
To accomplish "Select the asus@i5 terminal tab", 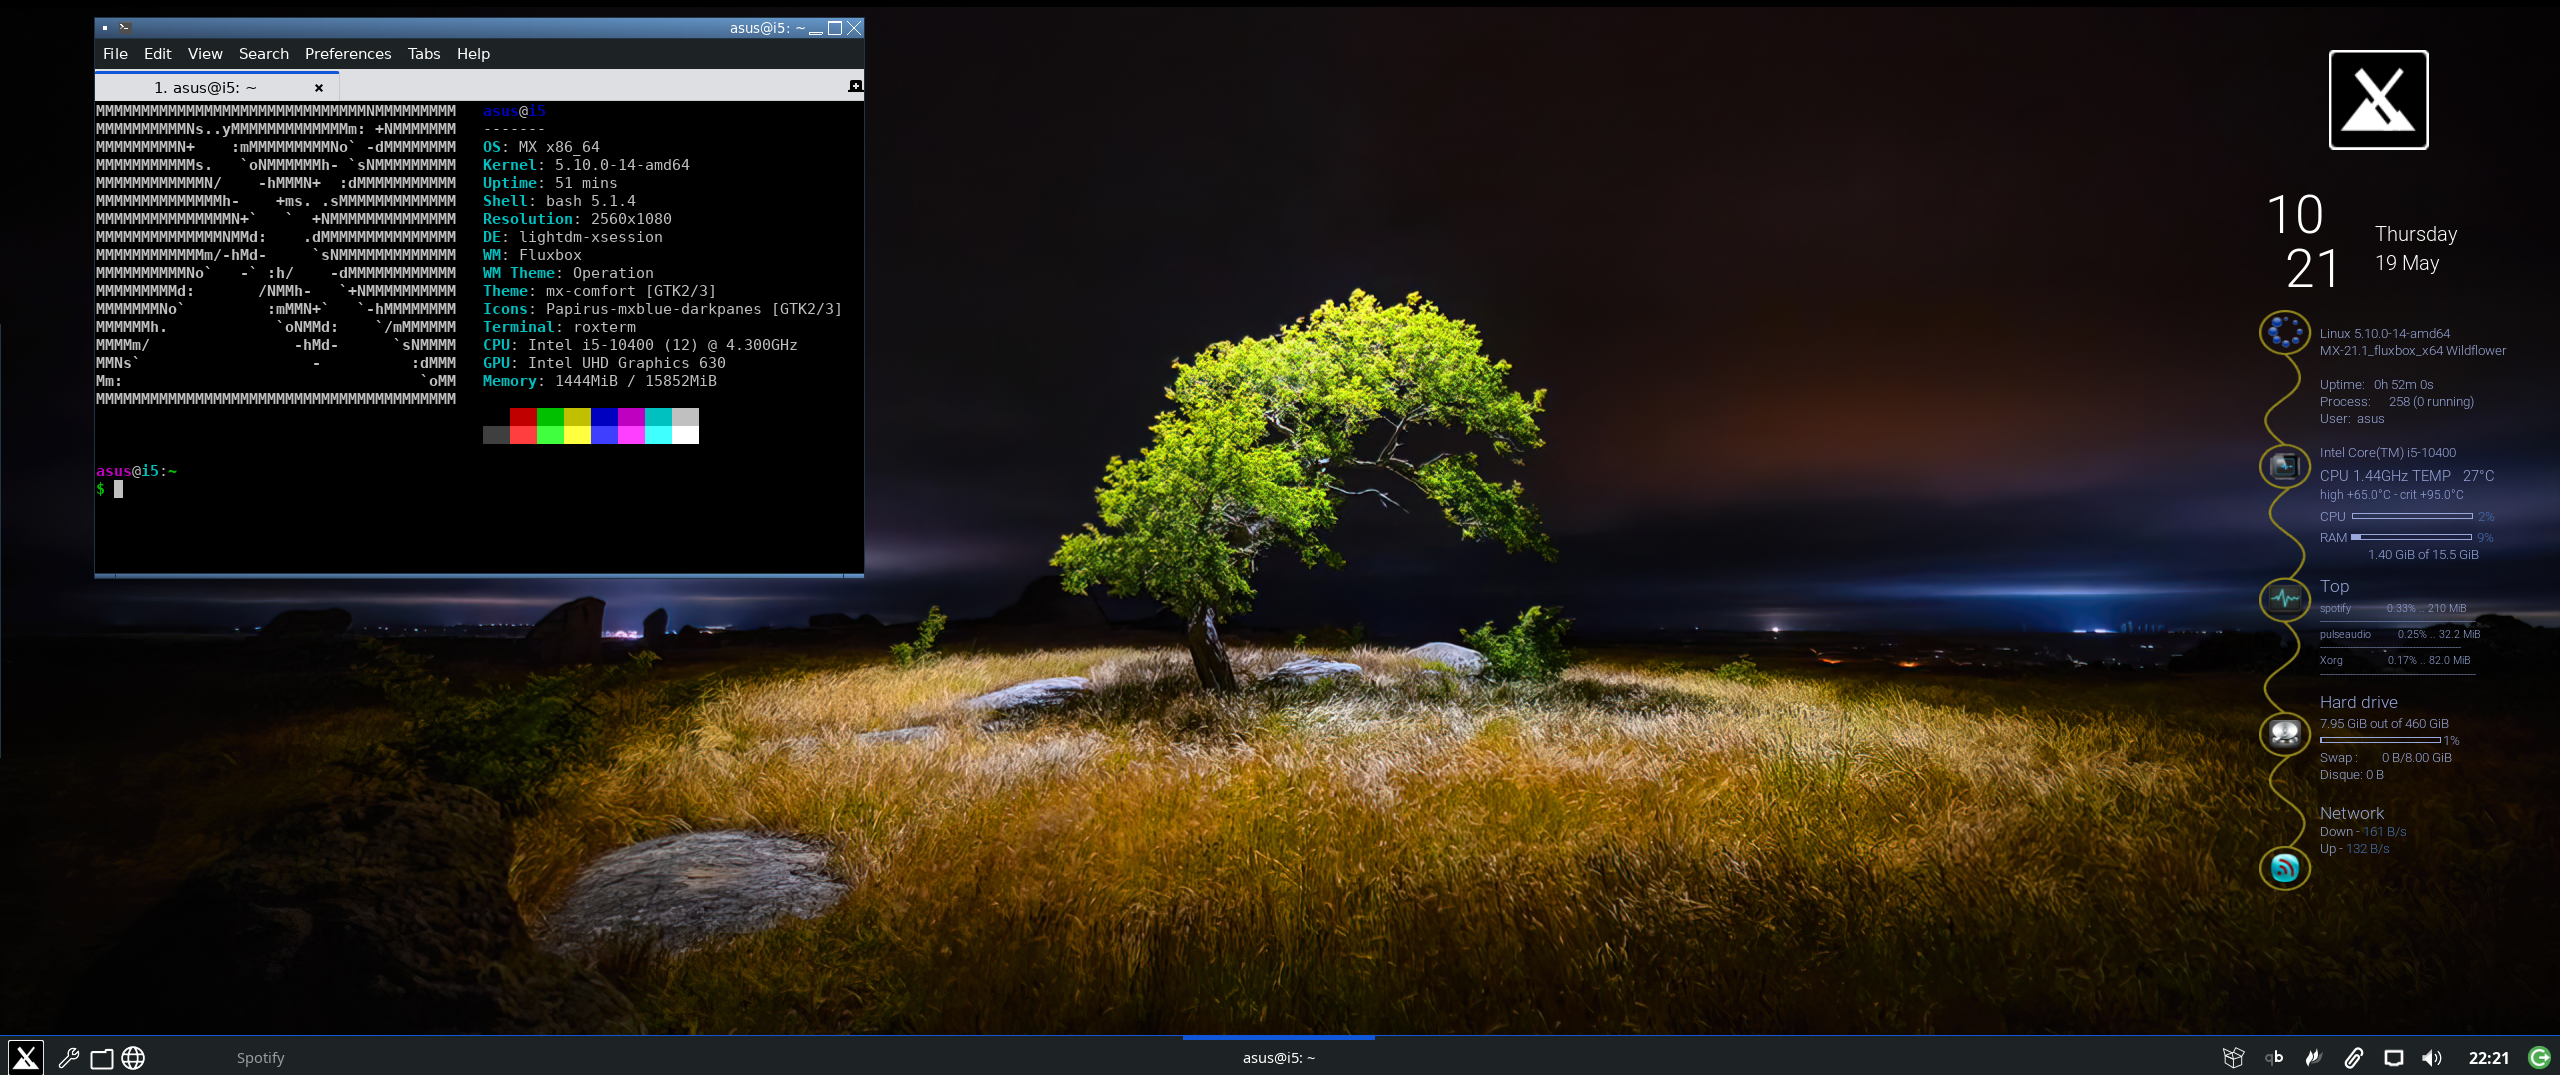I will [205, 88].
